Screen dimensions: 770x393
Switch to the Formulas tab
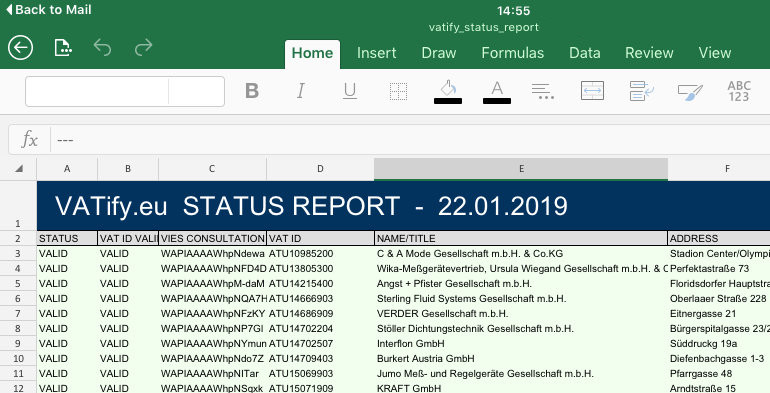pos(513,53)
